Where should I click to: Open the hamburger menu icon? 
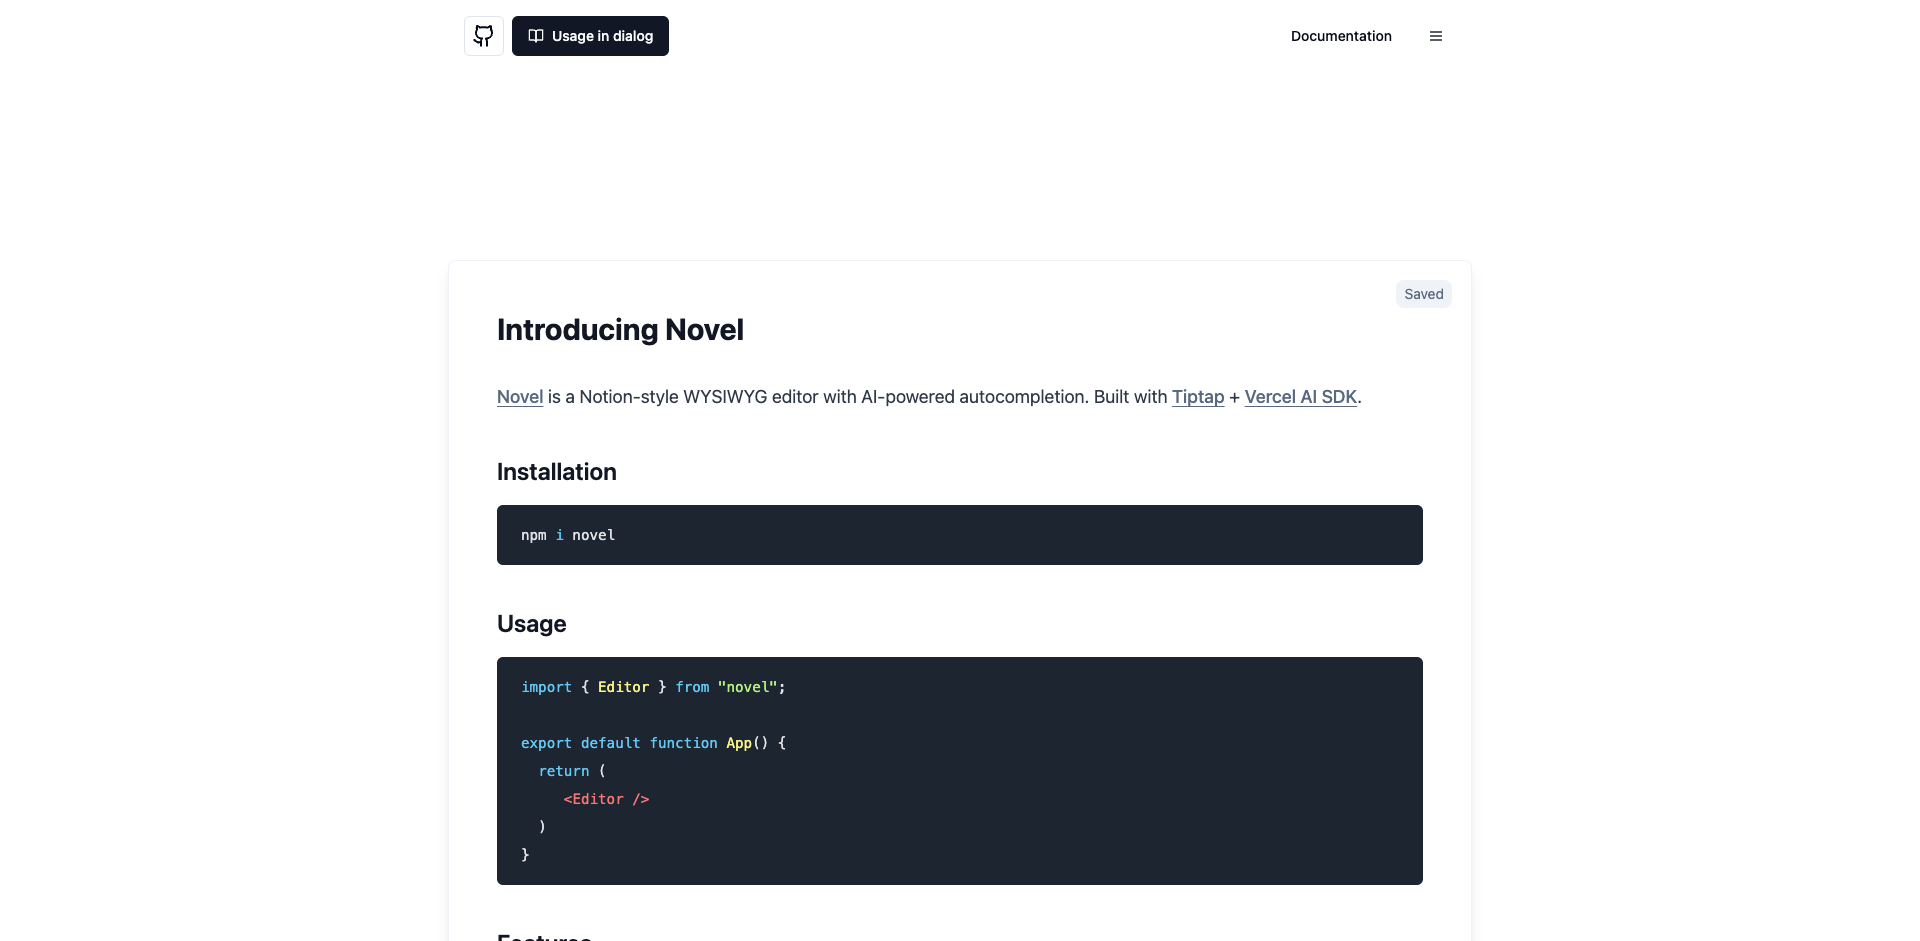coord(1436,36)
